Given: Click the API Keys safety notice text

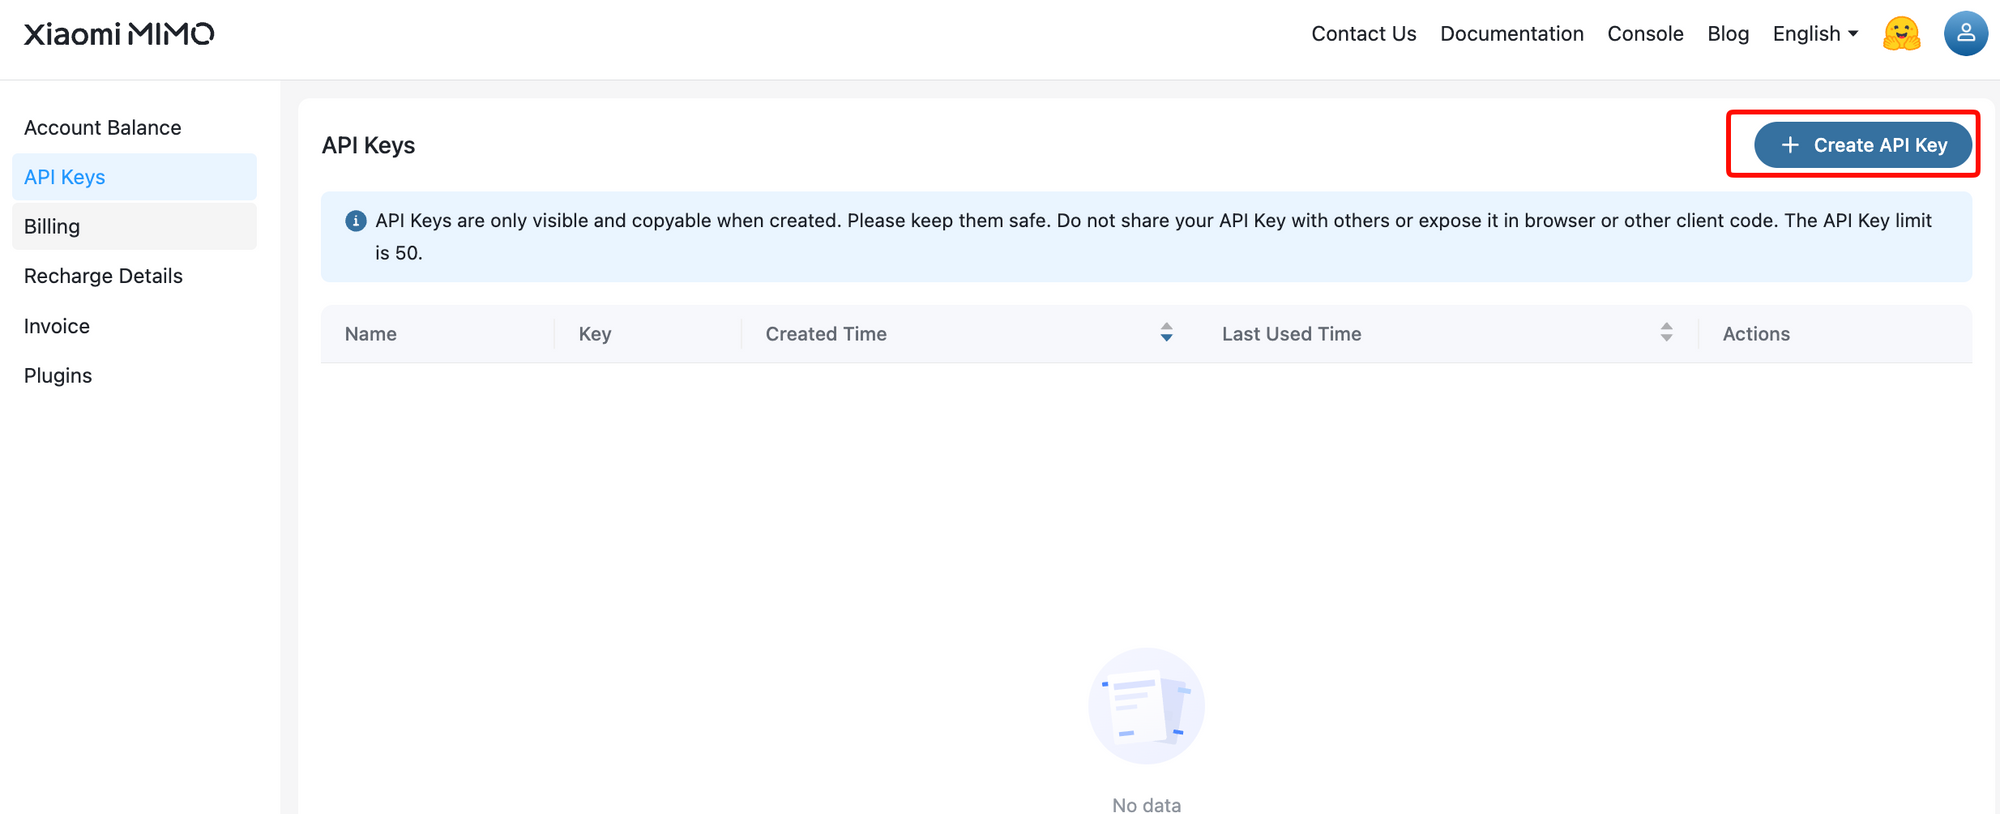Looking at the screenshot, I should pyautogui.click(x=1153, y=237).
